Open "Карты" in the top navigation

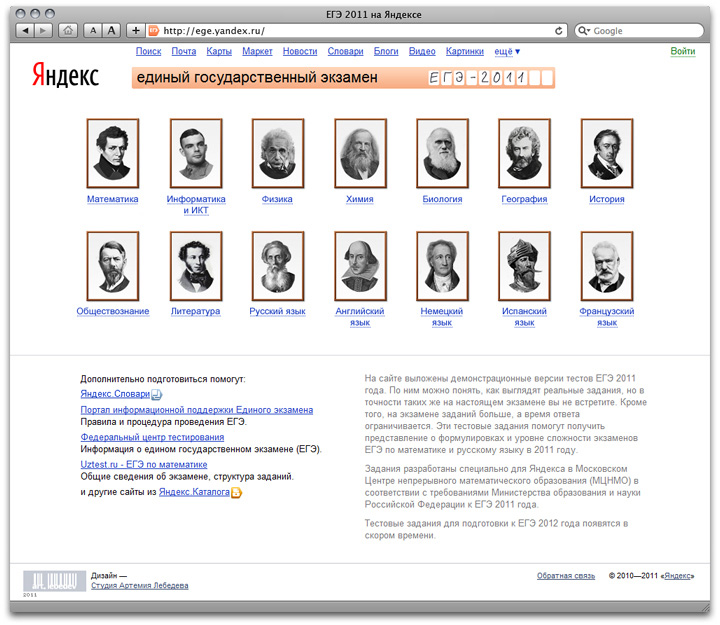(x=219, y=51)
